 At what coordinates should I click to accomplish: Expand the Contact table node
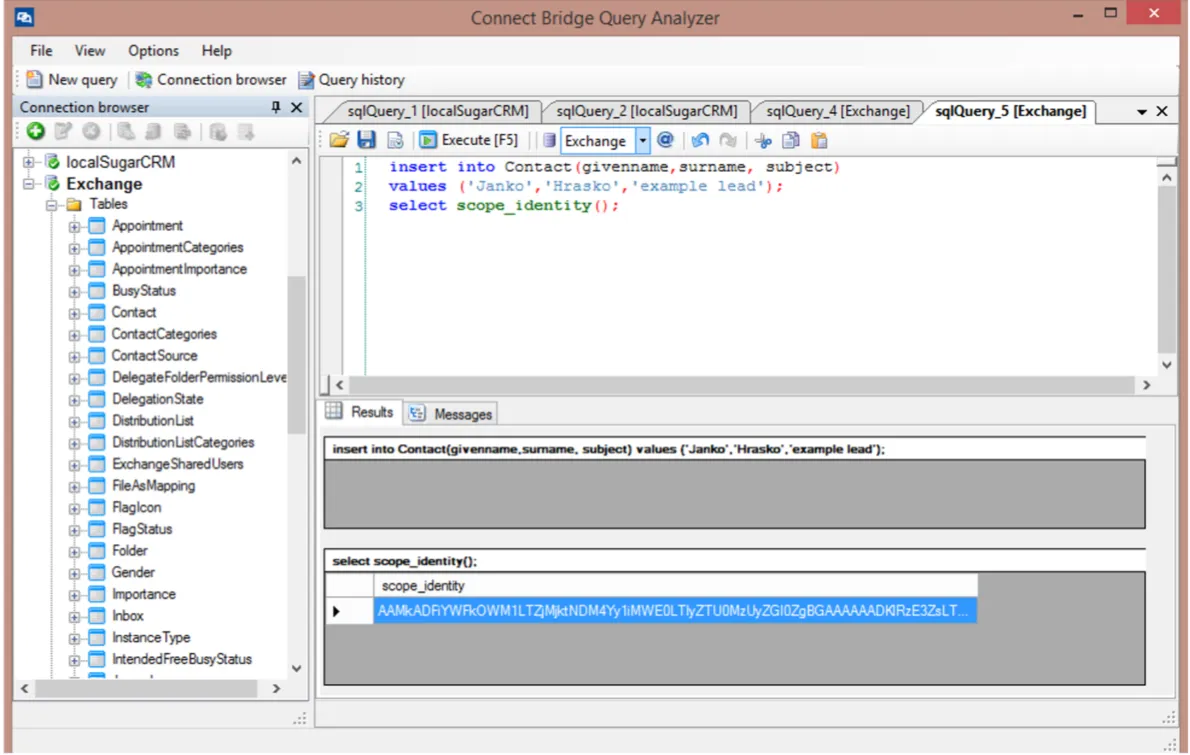click(x=74, y=313)
